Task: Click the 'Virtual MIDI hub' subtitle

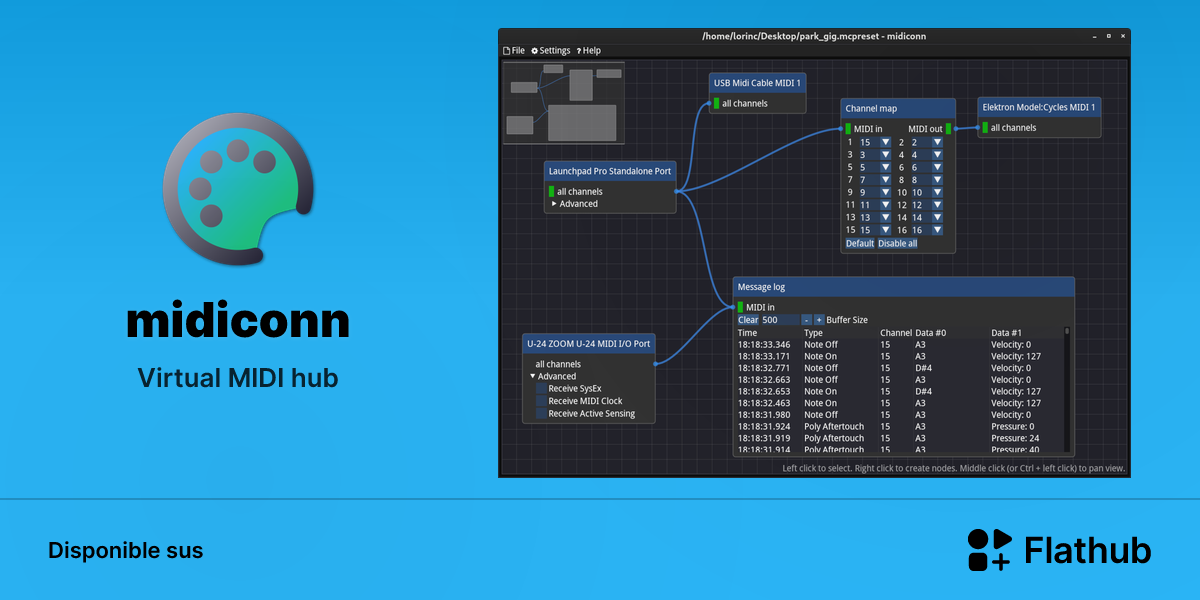Action: pos(238,378)
